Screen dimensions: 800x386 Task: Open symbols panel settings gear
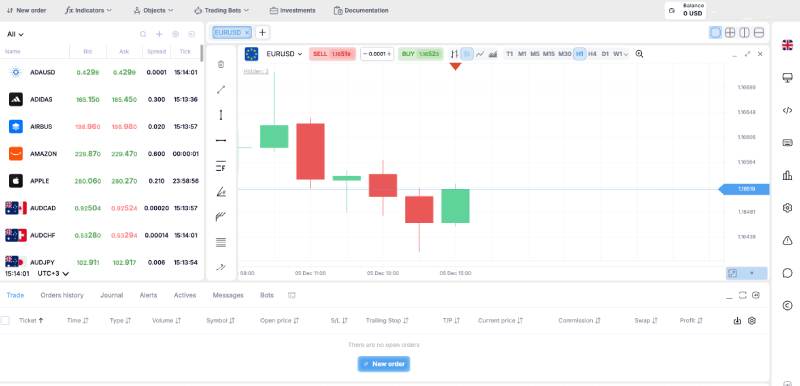pyautogui.click(x=176, y=34)
